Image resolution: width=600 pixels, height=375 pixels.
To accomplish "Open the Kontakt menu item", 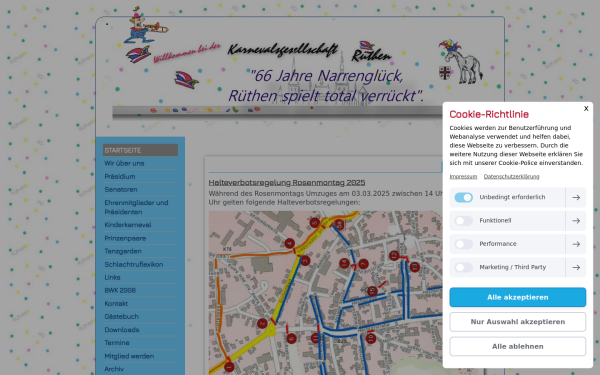I will tap(140, 303).
